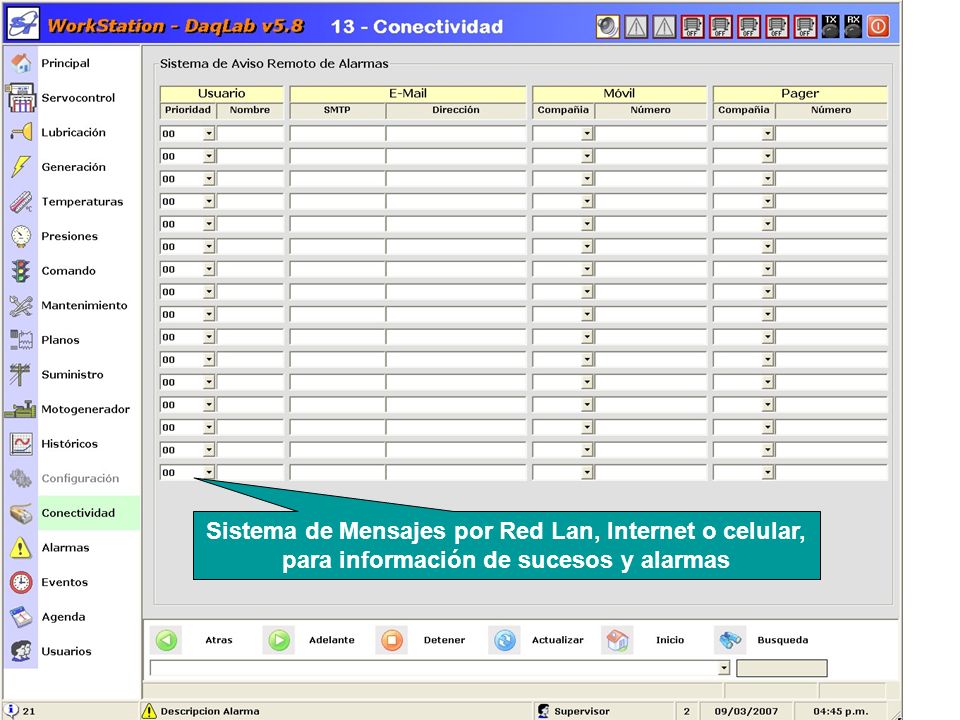Click first row E-Mail Dirección field
Screen dimensions: 960x720
point(456,133)
